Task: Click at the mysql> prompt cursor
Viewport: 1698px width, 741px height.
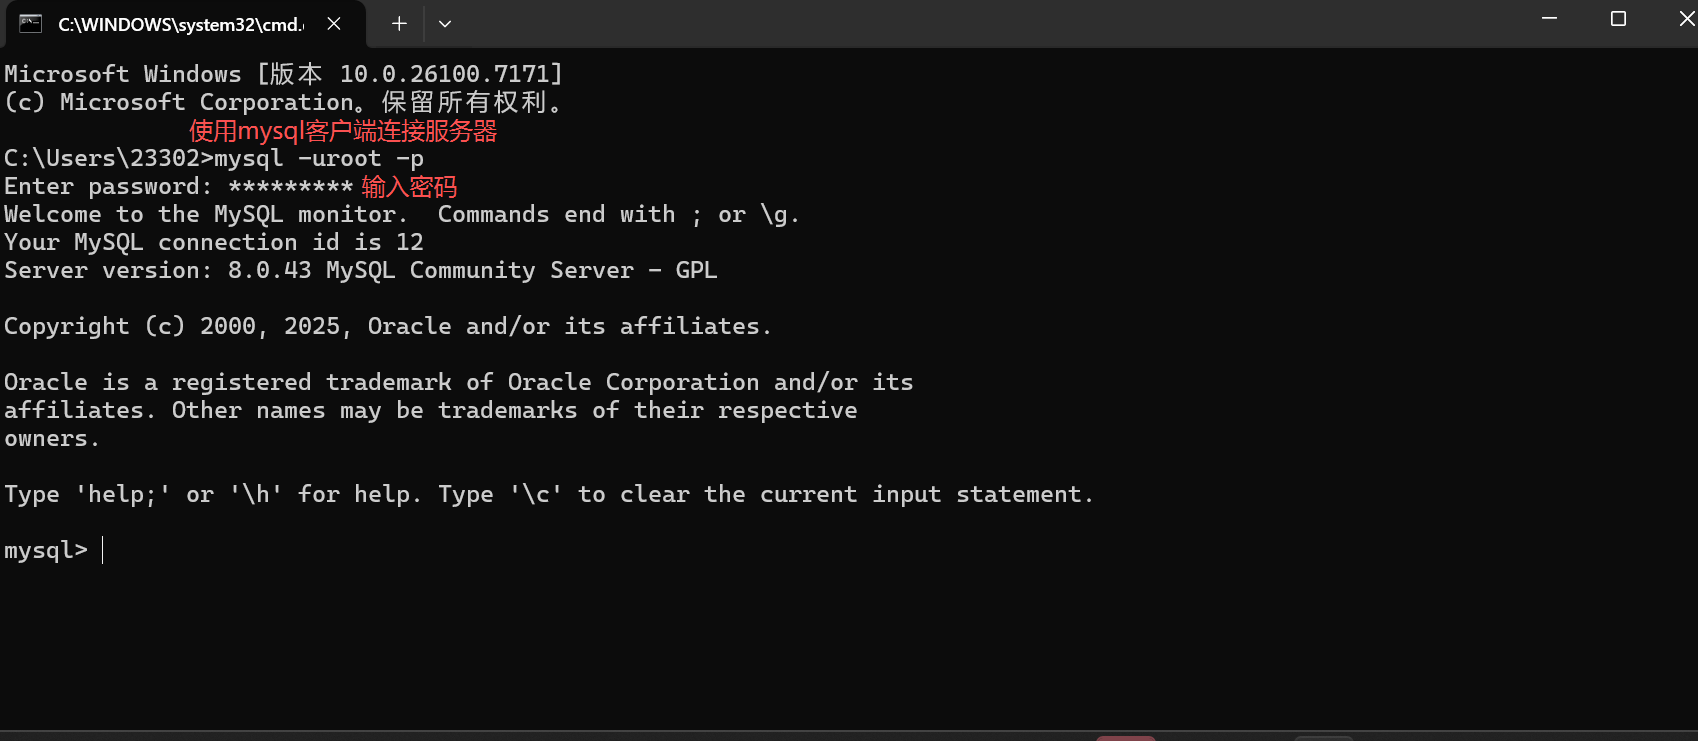Action: click(102, 550)
